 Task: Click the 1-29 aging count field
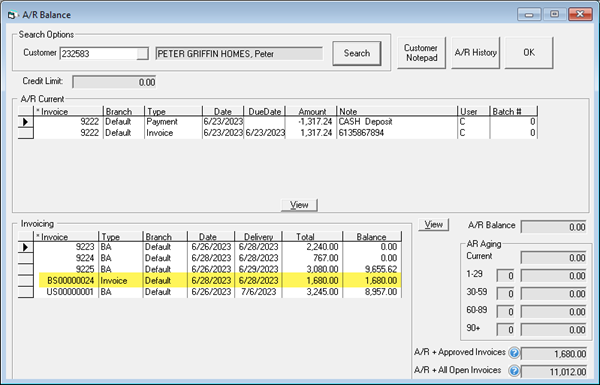coord(505,276)
